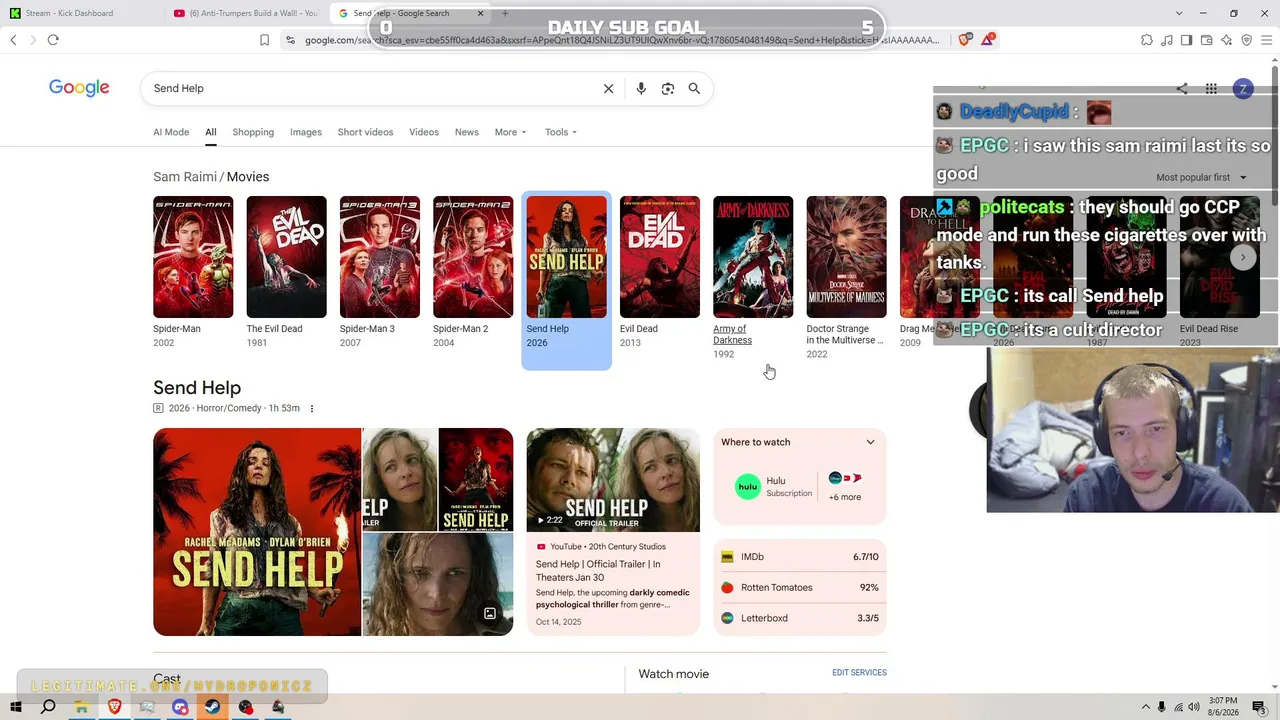The width and height of the screenshot is (1280, 720).
Task: Switch to Images results
Action: tap(306, 132)
